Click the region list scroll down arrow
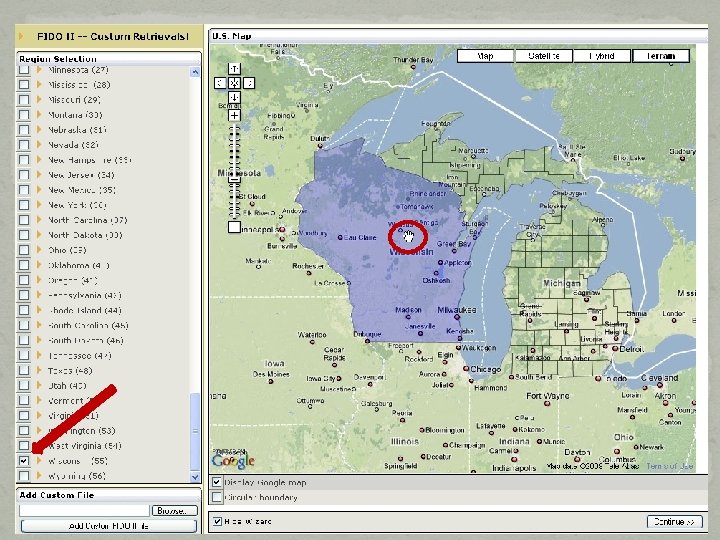The width and height of the screenshot is (720, 540). tap(195, 477)
